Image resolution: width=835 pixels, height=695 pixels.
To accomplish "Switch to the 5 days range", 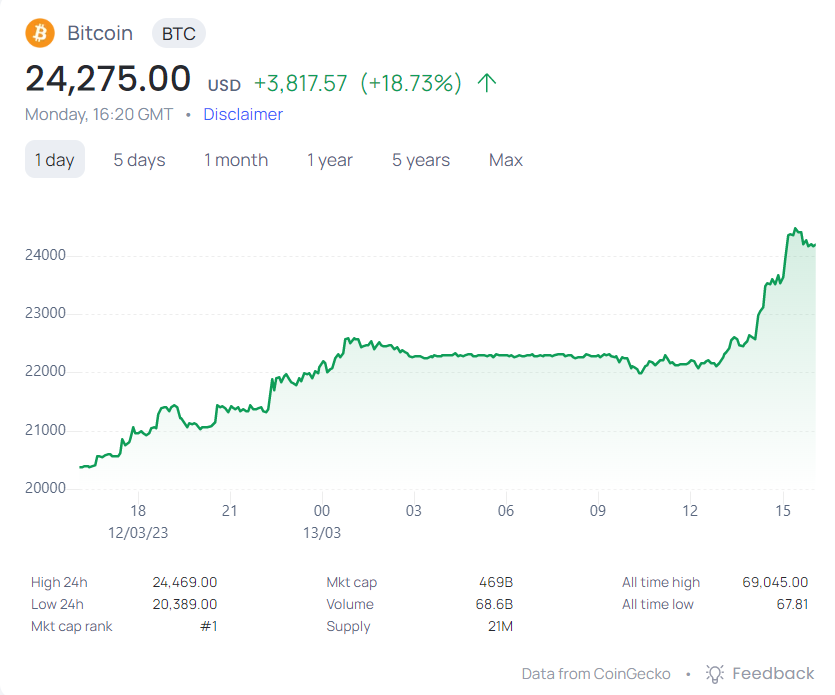I will click(140, 160).
